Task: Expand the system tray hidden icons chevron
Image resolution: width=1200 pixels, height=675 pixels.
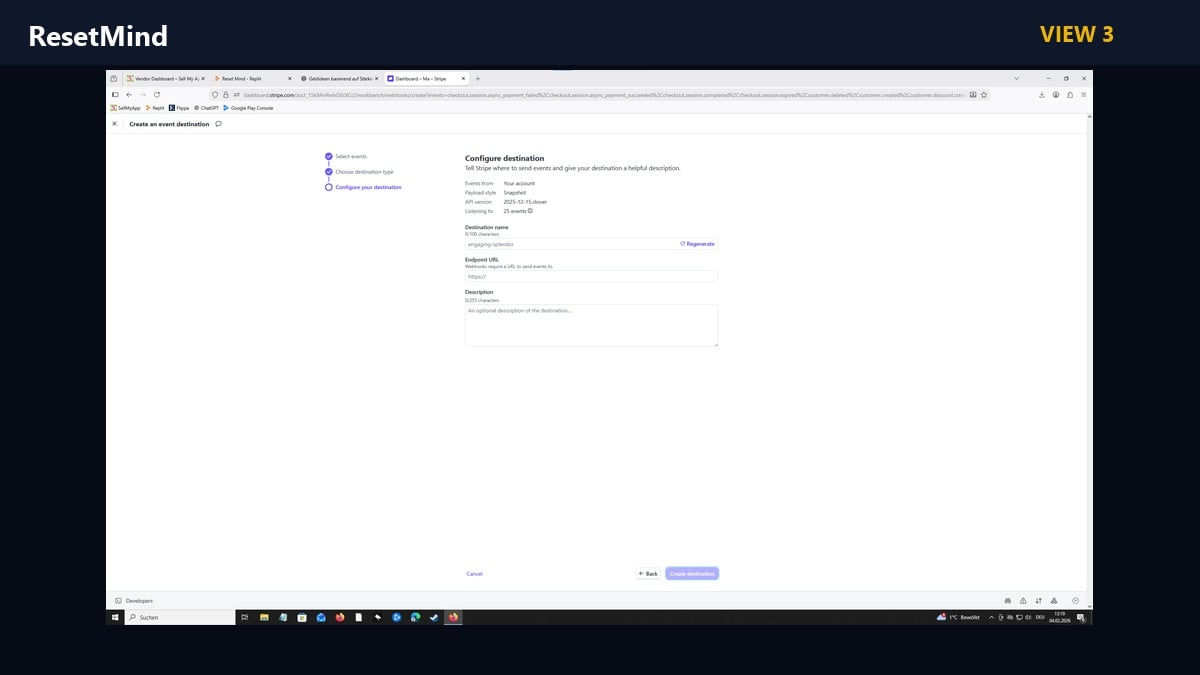Action: tap(992, 618)
